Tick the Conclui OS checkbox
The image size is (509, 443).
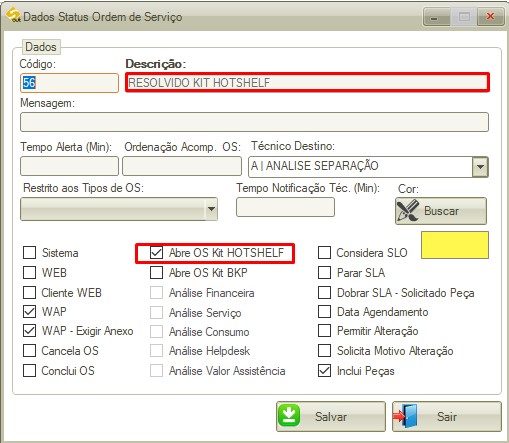tap(30, 370)
